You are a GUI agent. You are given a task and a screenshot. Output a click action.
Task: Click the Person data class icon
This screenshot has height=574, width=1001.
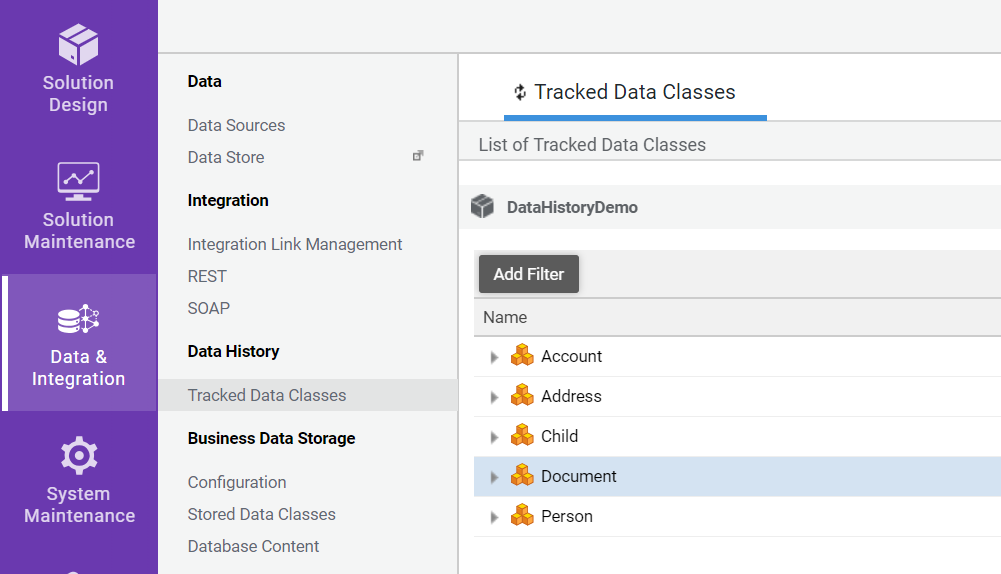point(522,516)
